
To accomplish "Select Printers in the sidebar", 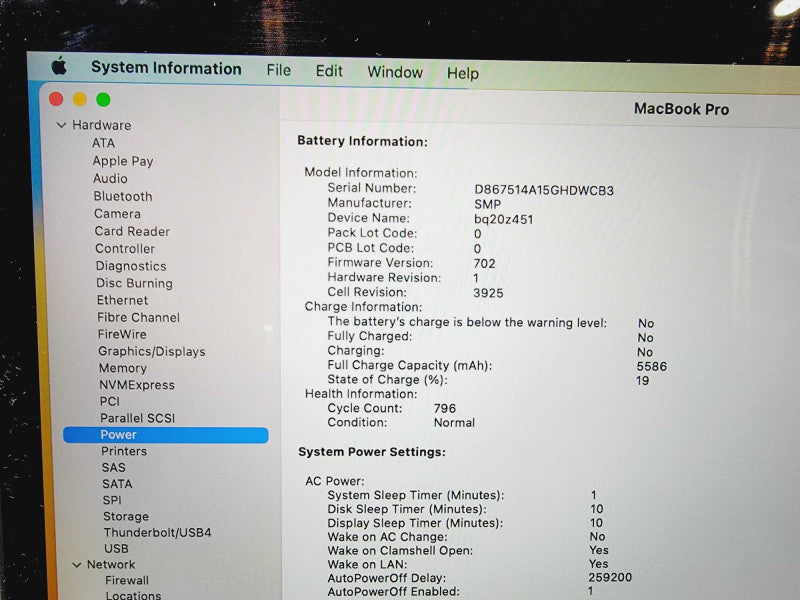I will tap(124, 452).
